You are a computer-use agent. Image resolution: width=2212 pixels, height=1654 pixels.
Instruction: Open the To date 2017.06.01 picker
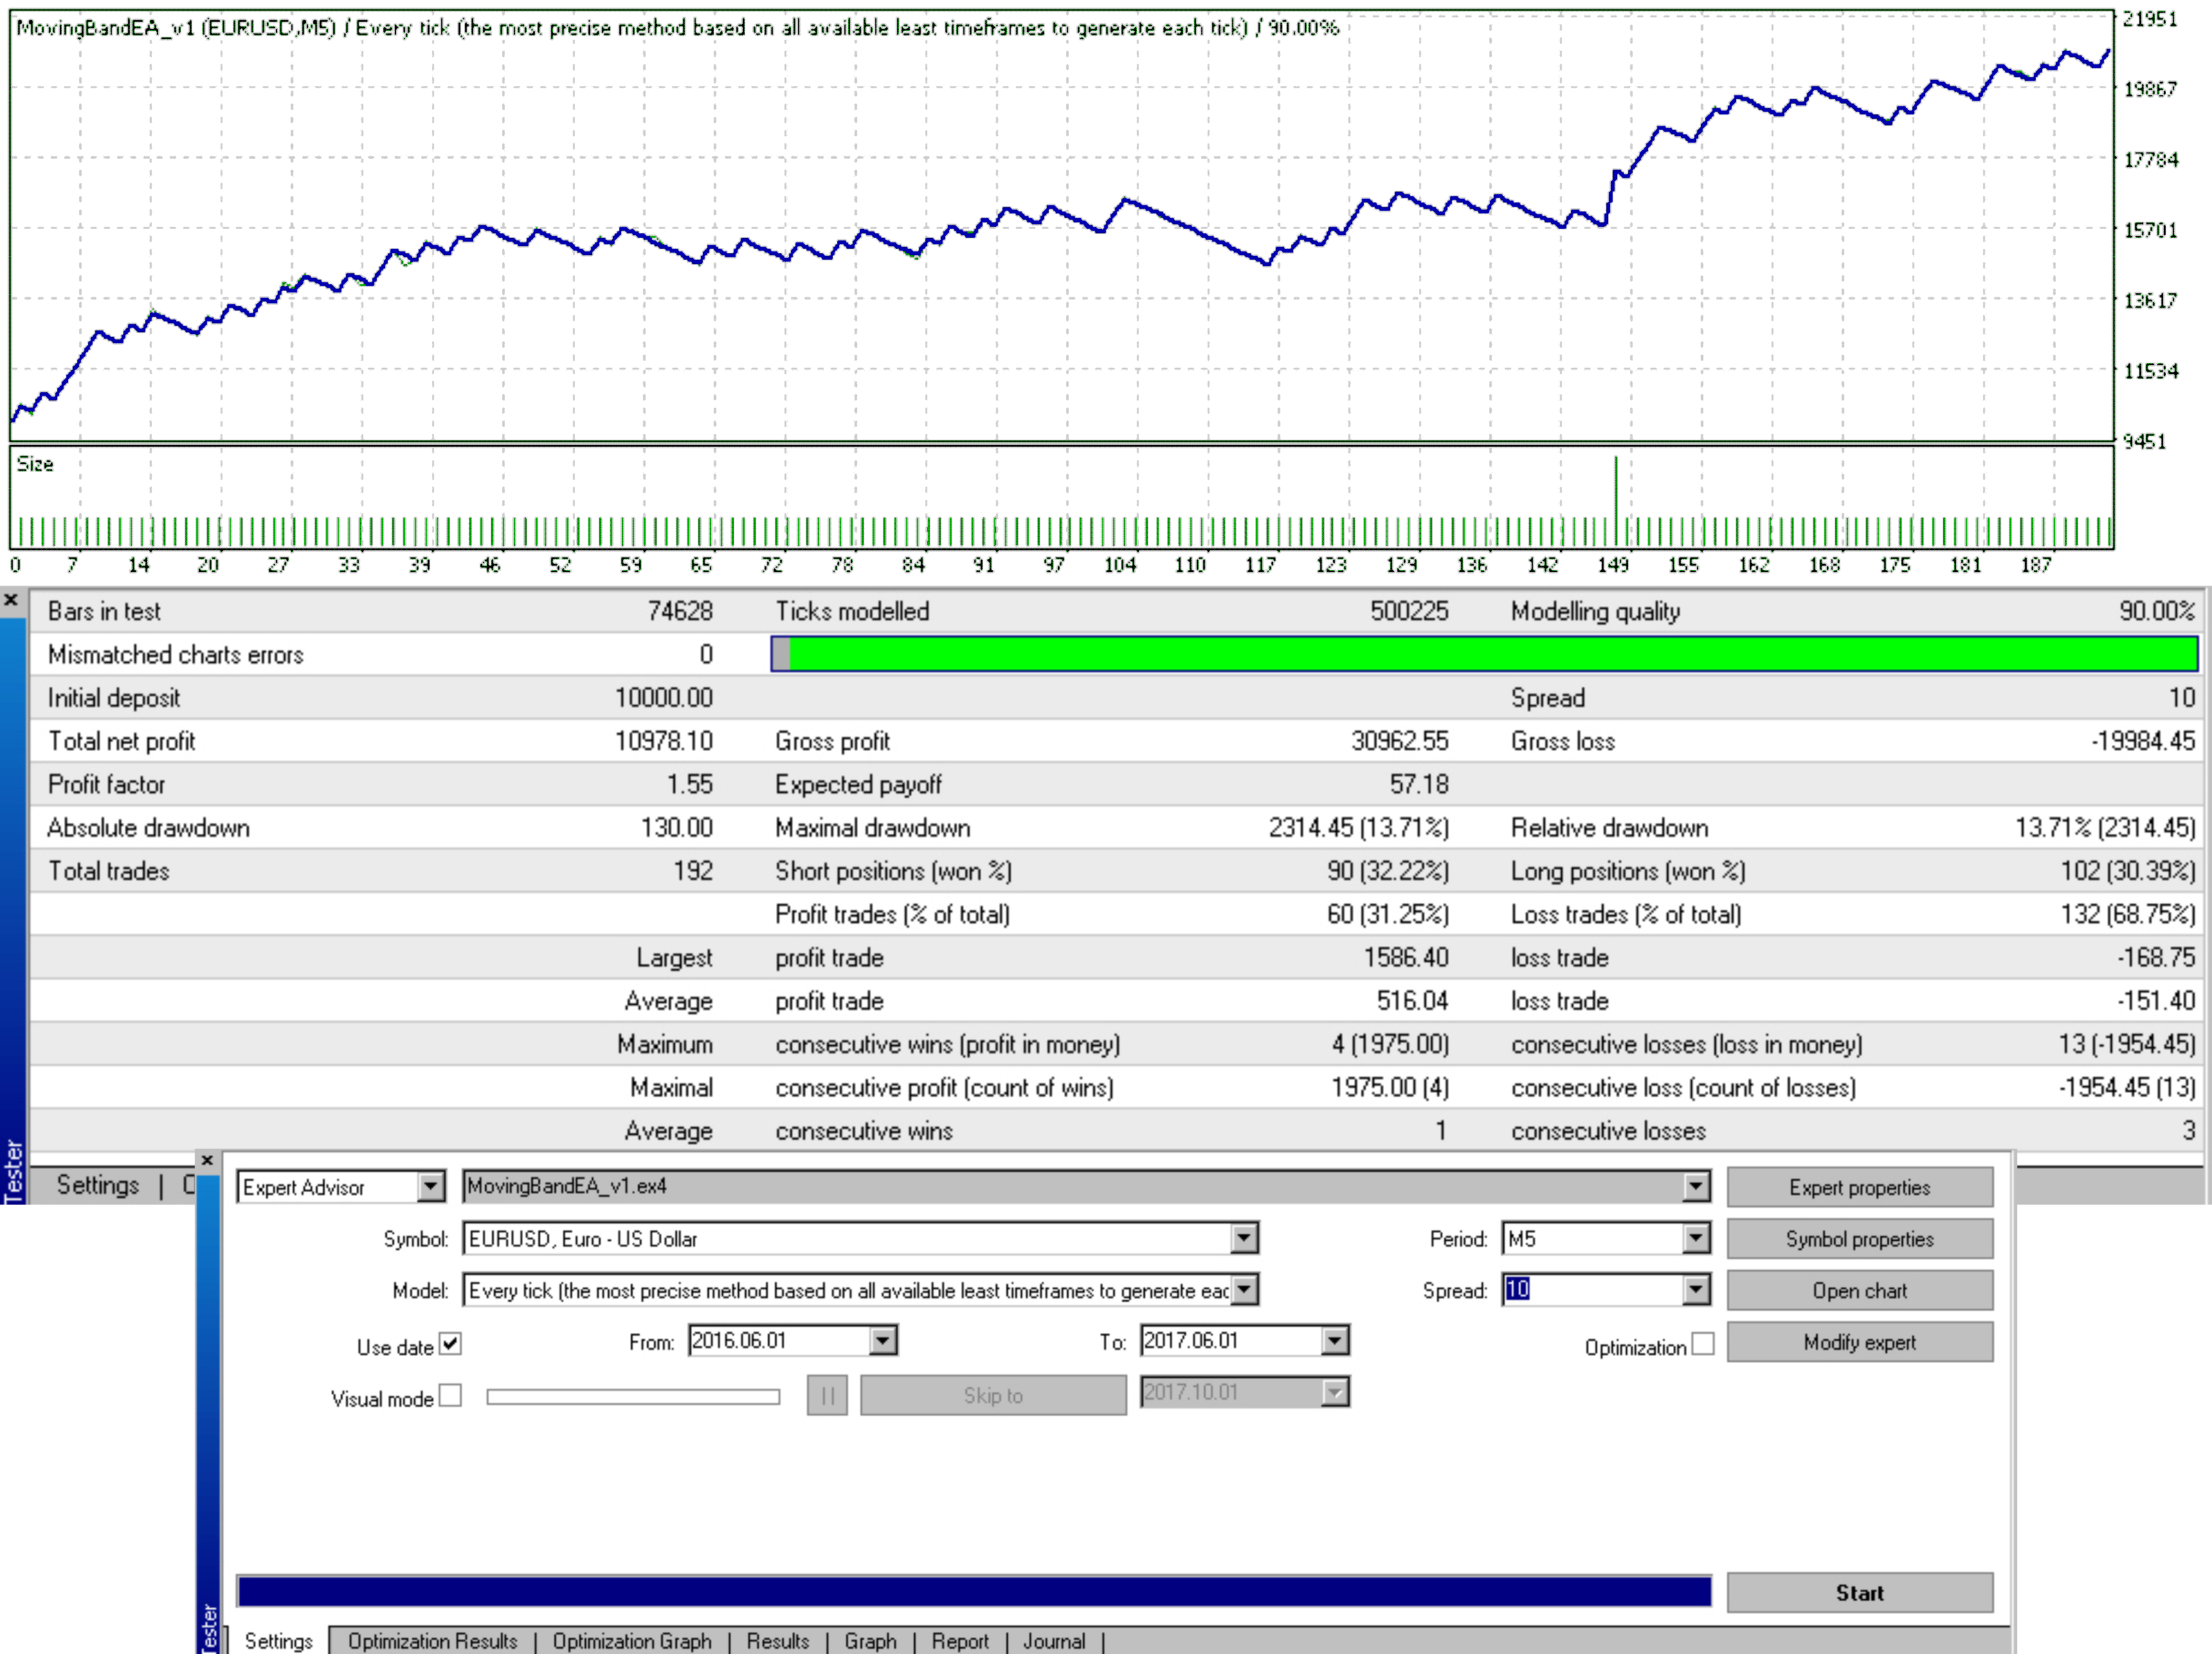coord(1334,1341)
